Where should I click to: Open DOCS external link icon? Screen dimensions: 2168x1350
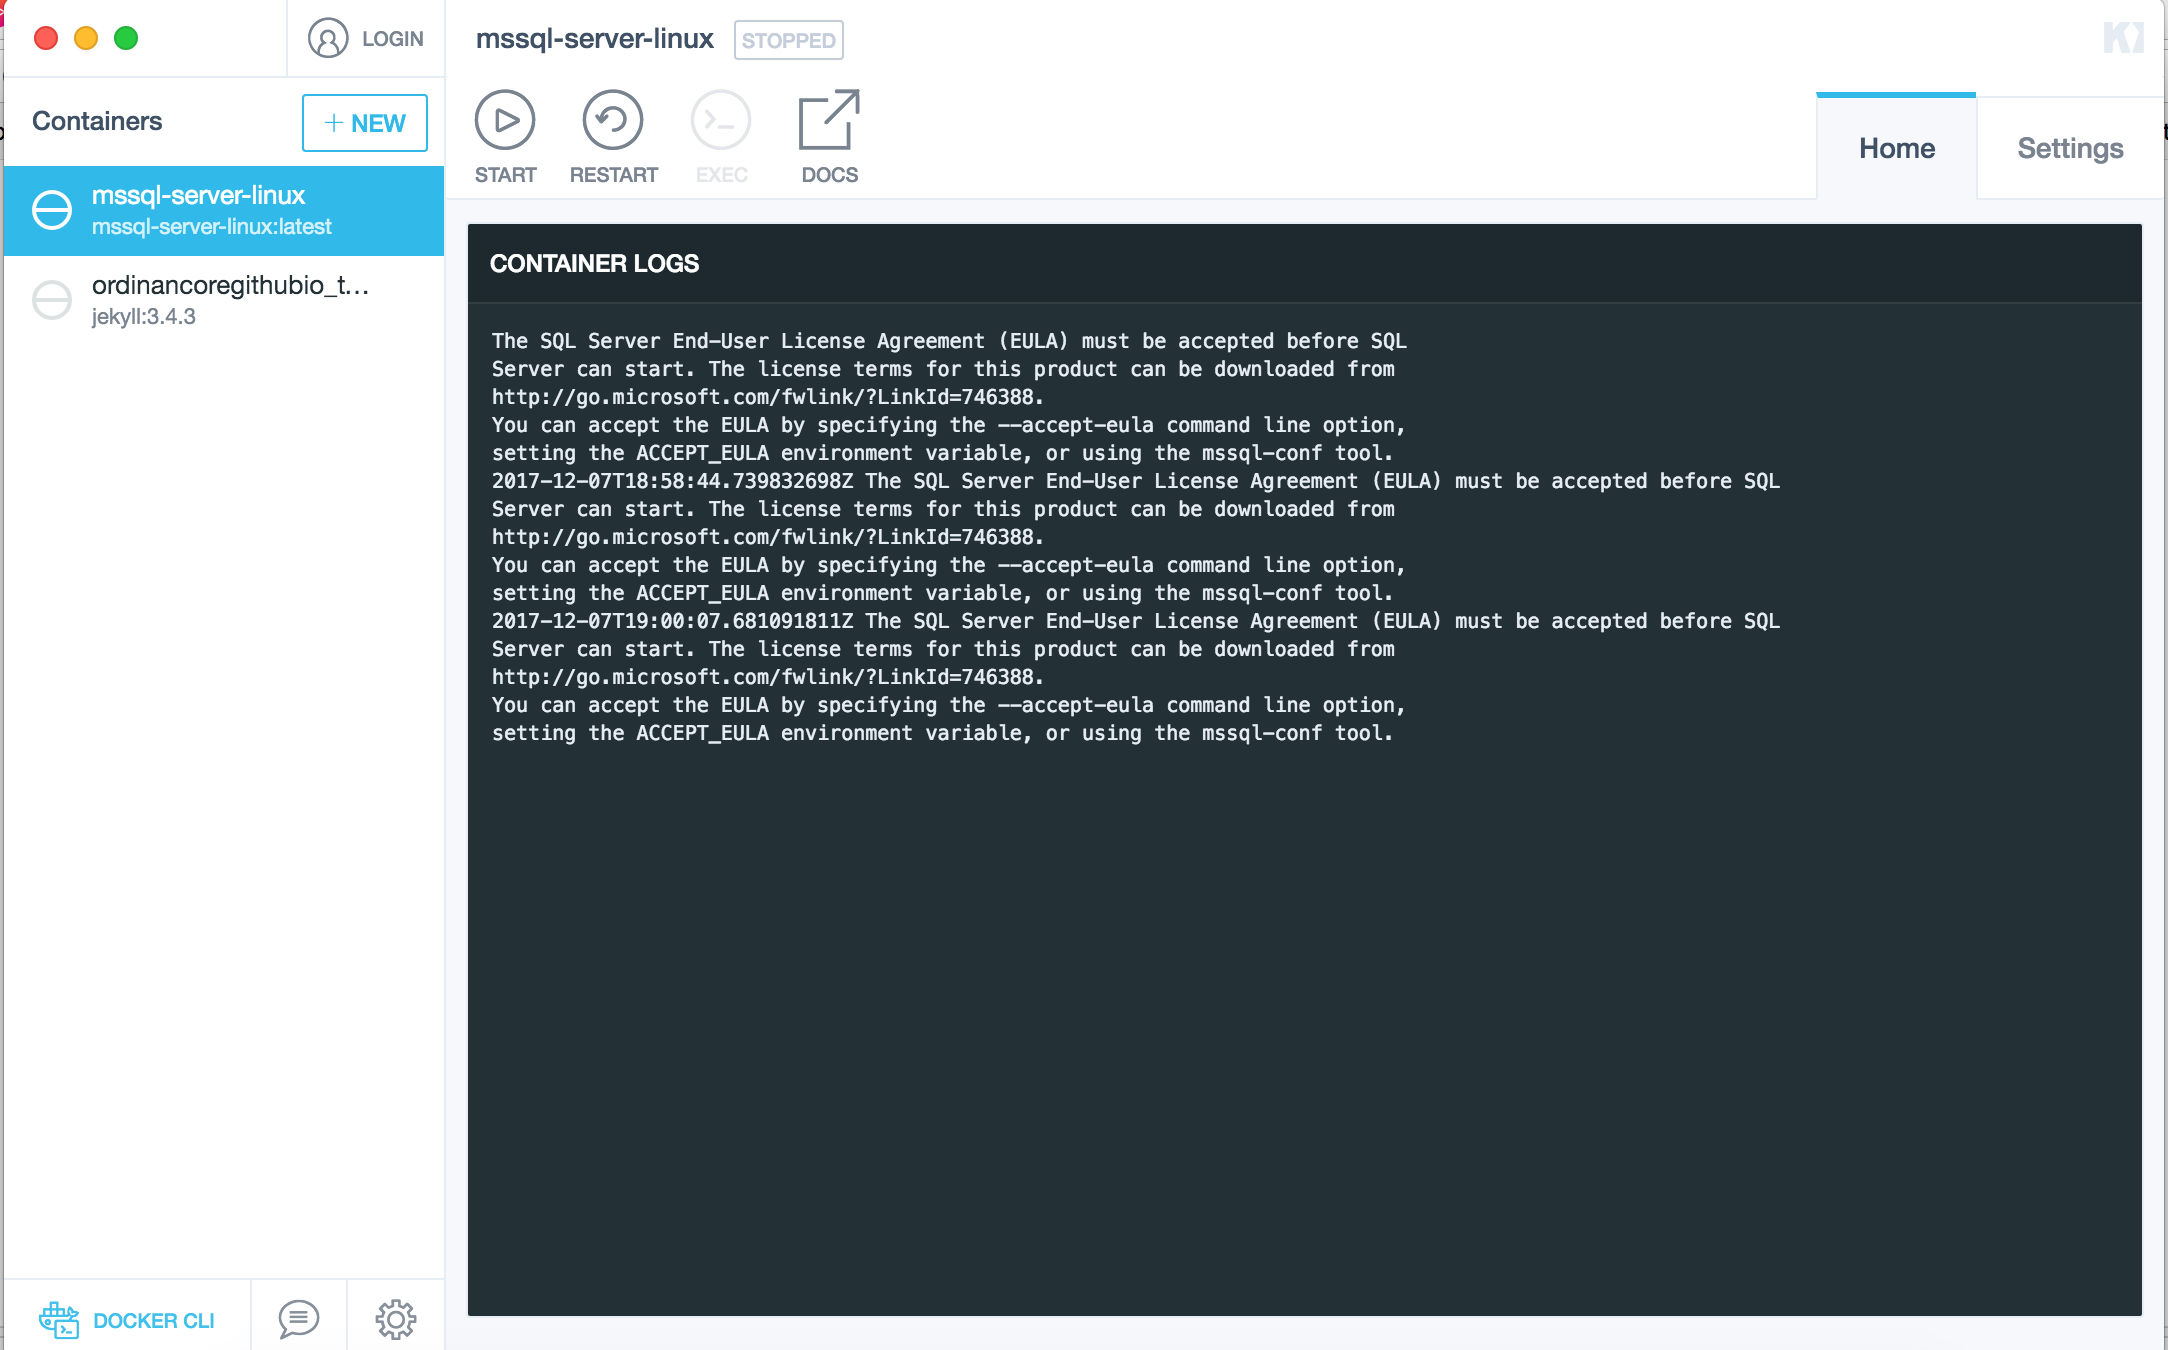point(829,120)
